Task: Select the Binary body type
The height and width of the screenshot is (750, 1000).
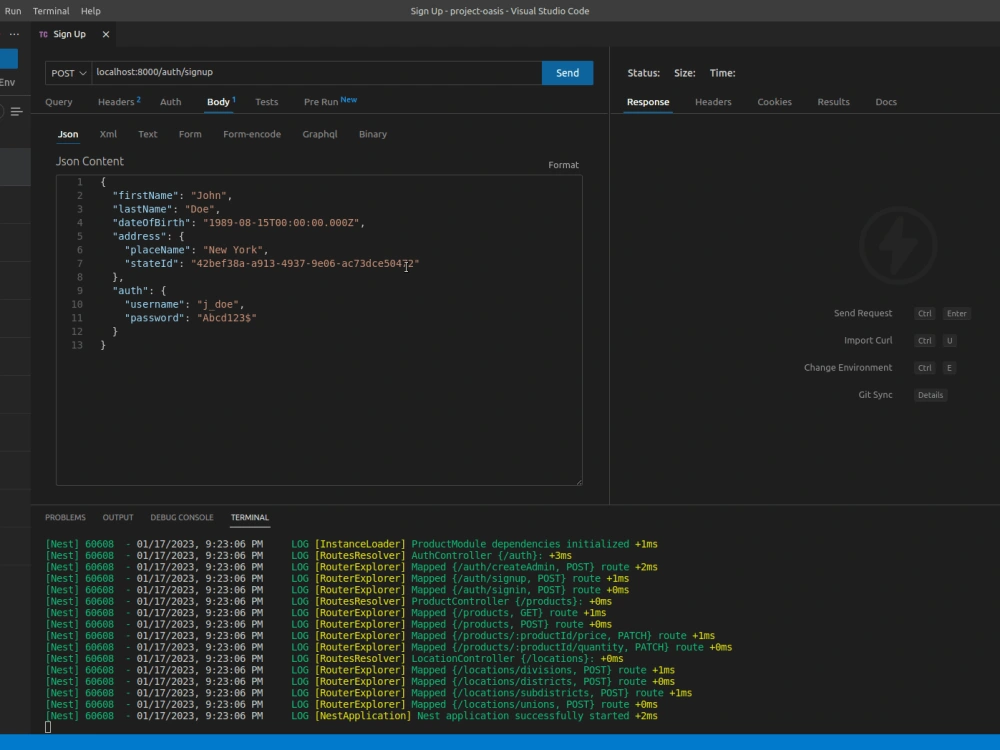Action: (372, 135)
